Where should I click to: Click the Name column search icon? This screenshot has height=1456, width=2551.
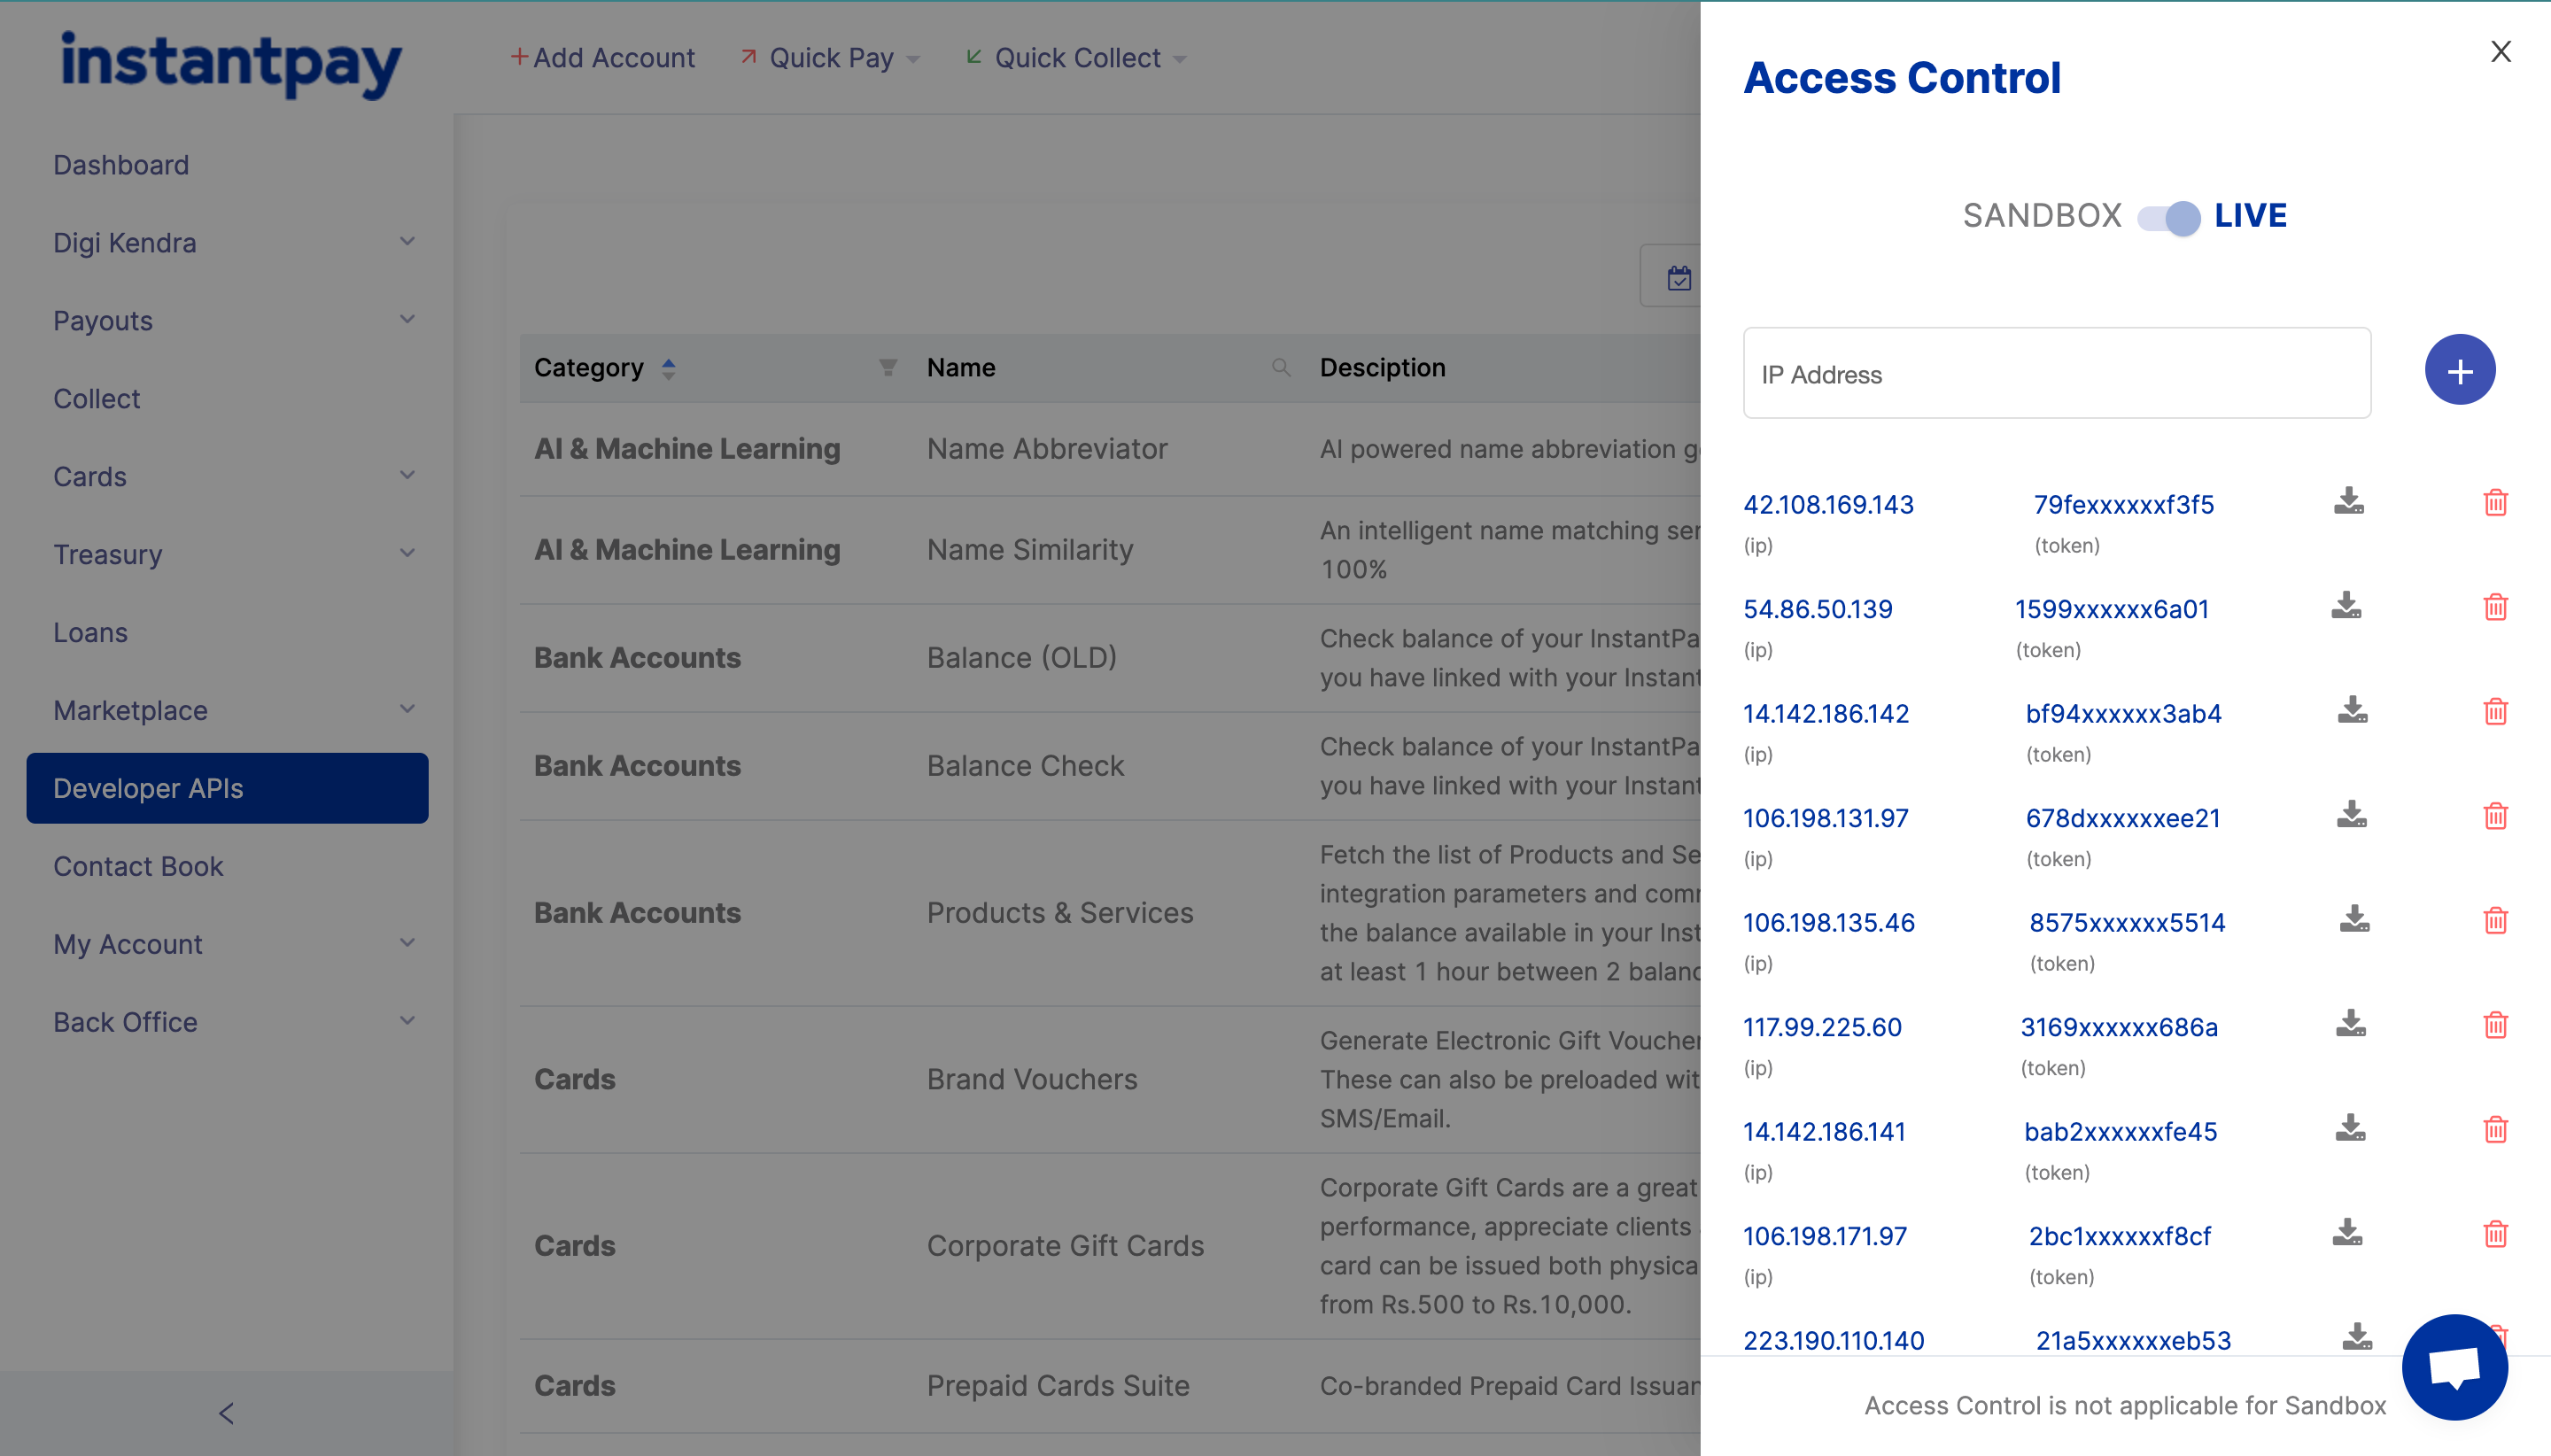[x=1280, y=368]
